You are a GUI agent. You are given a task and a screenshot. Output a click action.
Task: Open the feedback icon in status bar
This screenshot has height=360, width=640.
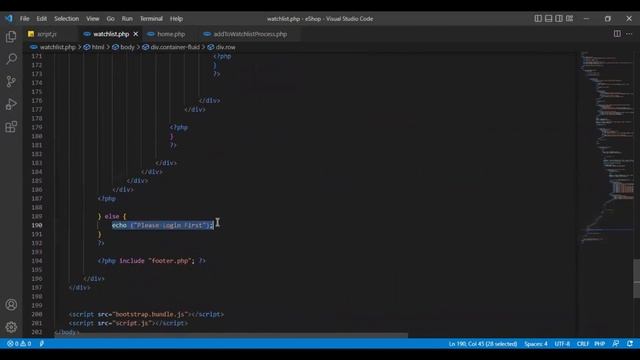(x=616, y=344)
